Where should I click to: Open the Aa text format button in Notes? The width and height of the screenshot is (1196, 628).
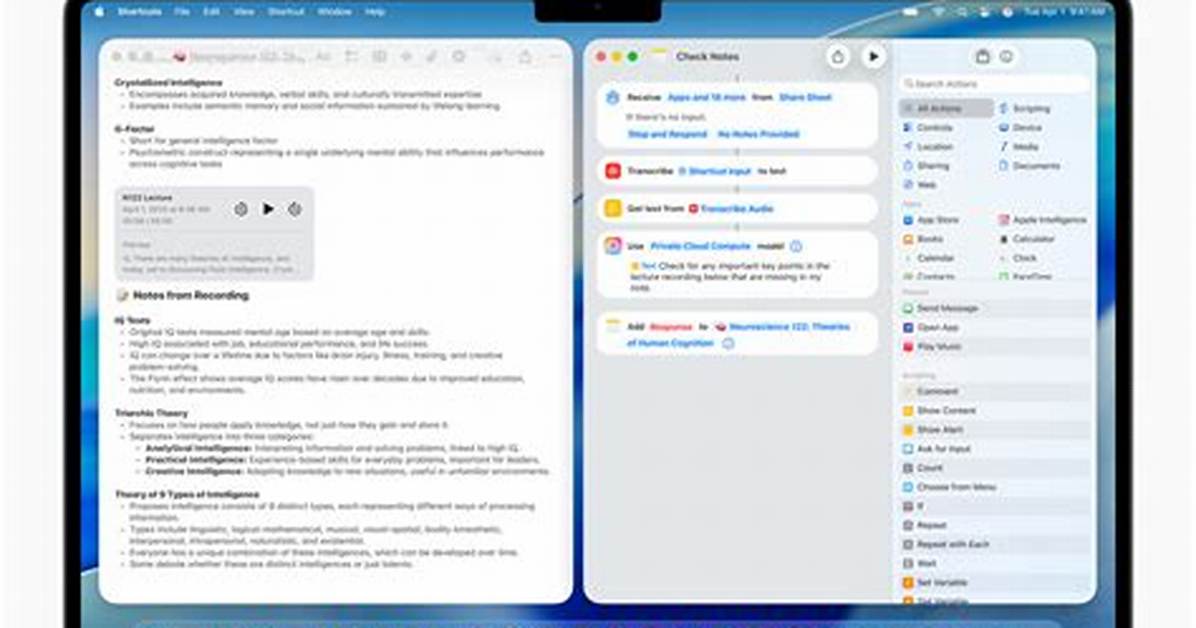point(323,56)
